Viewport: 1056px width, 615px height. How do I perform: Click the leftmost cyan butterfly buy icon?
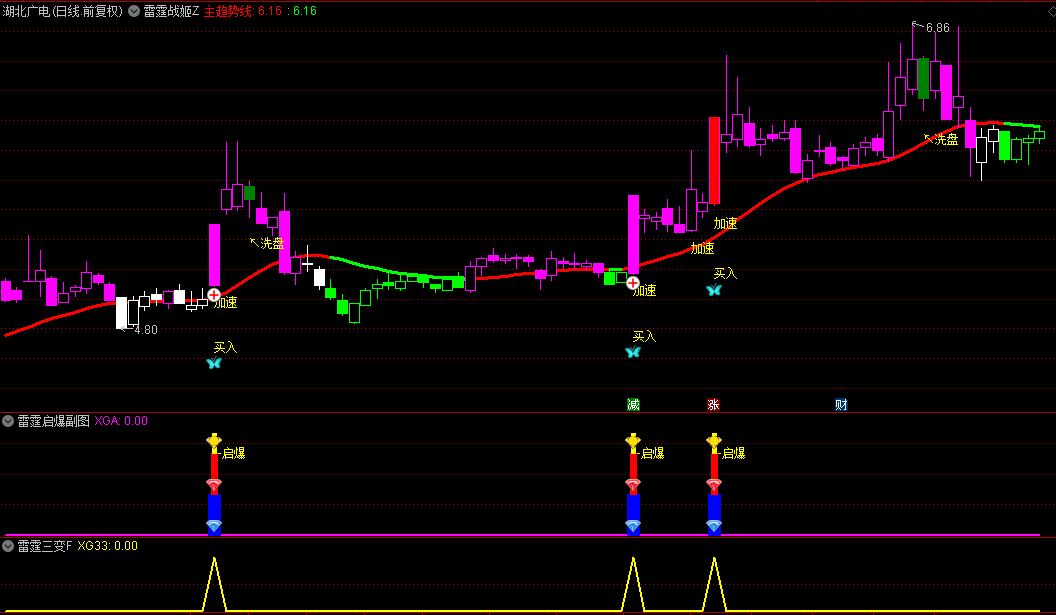[x=214, y=363]
